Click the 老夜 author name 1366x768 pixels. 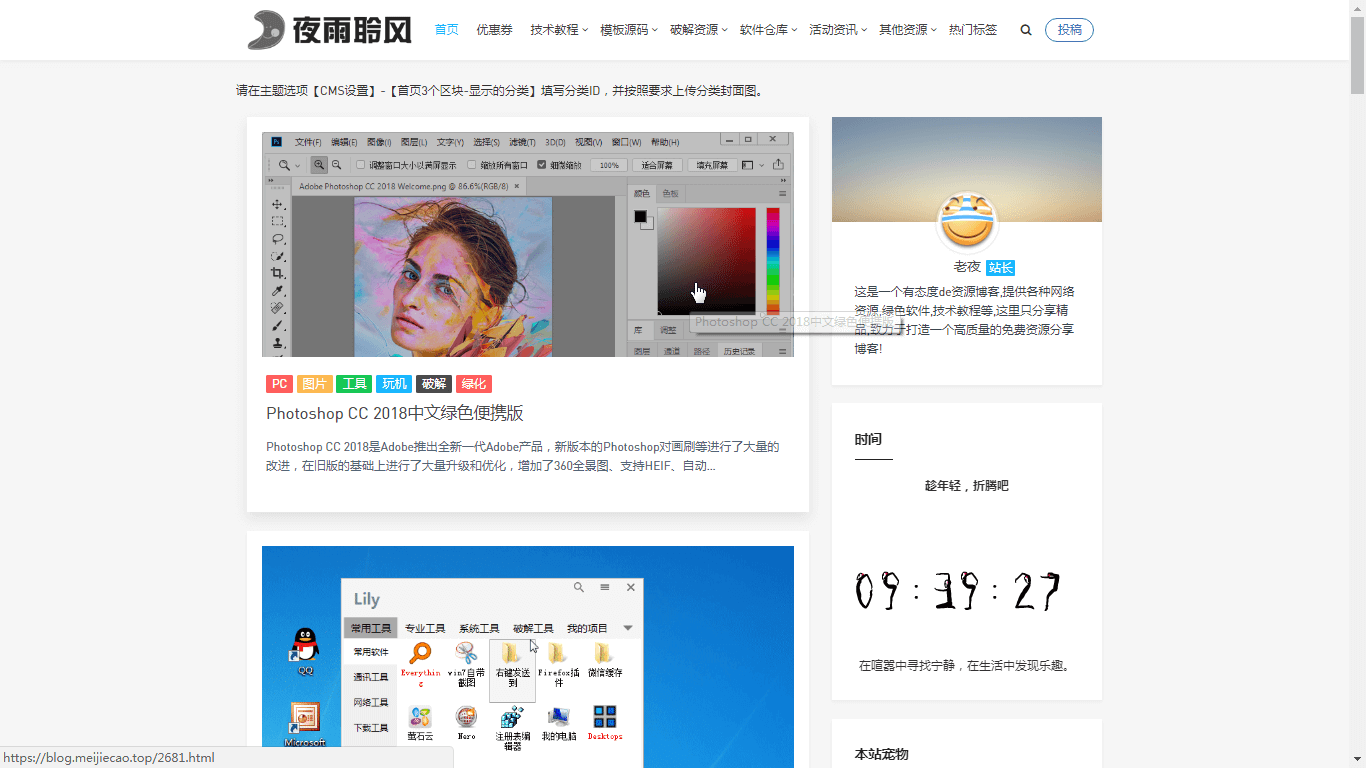pos(967,267)
